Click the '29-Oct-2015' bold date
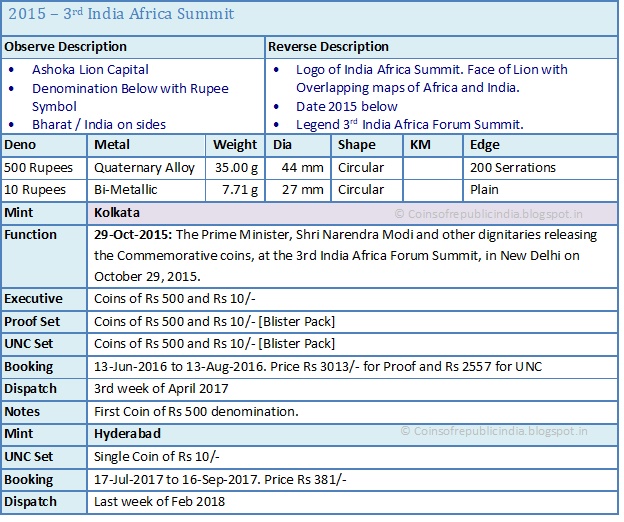Image resolution: width=624 pixels, height=522 pixels. (133, 235)
